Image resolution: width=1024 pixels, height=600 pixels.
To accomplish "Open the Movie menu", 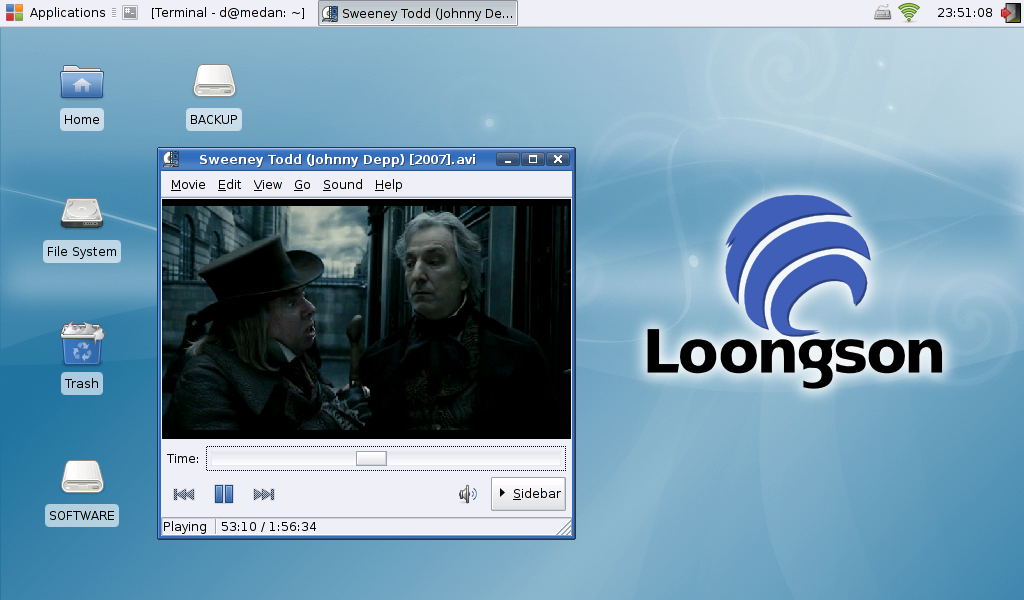I will [188, 185].
